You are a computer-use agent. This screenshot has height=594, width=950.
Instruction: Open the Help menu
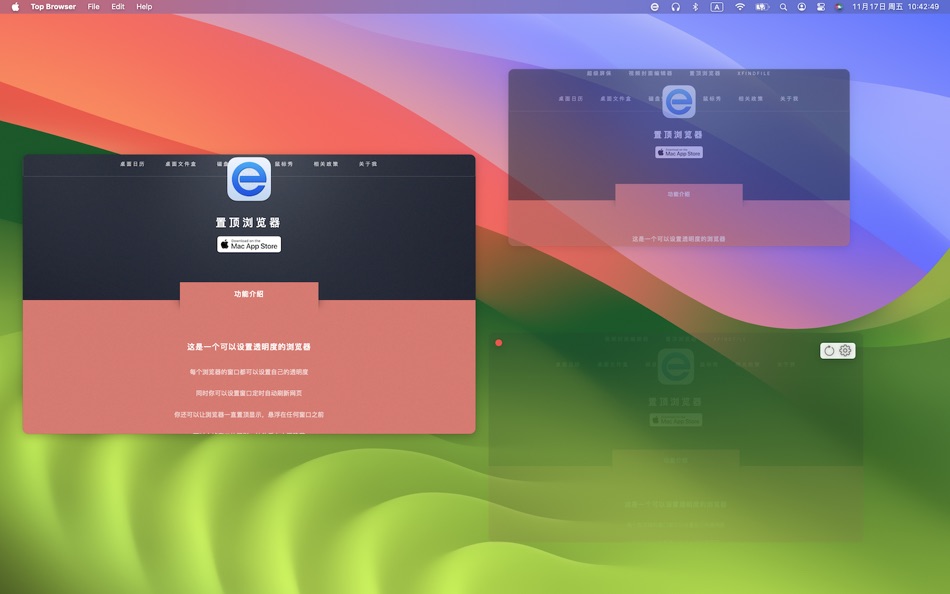[x=144, y=7]
